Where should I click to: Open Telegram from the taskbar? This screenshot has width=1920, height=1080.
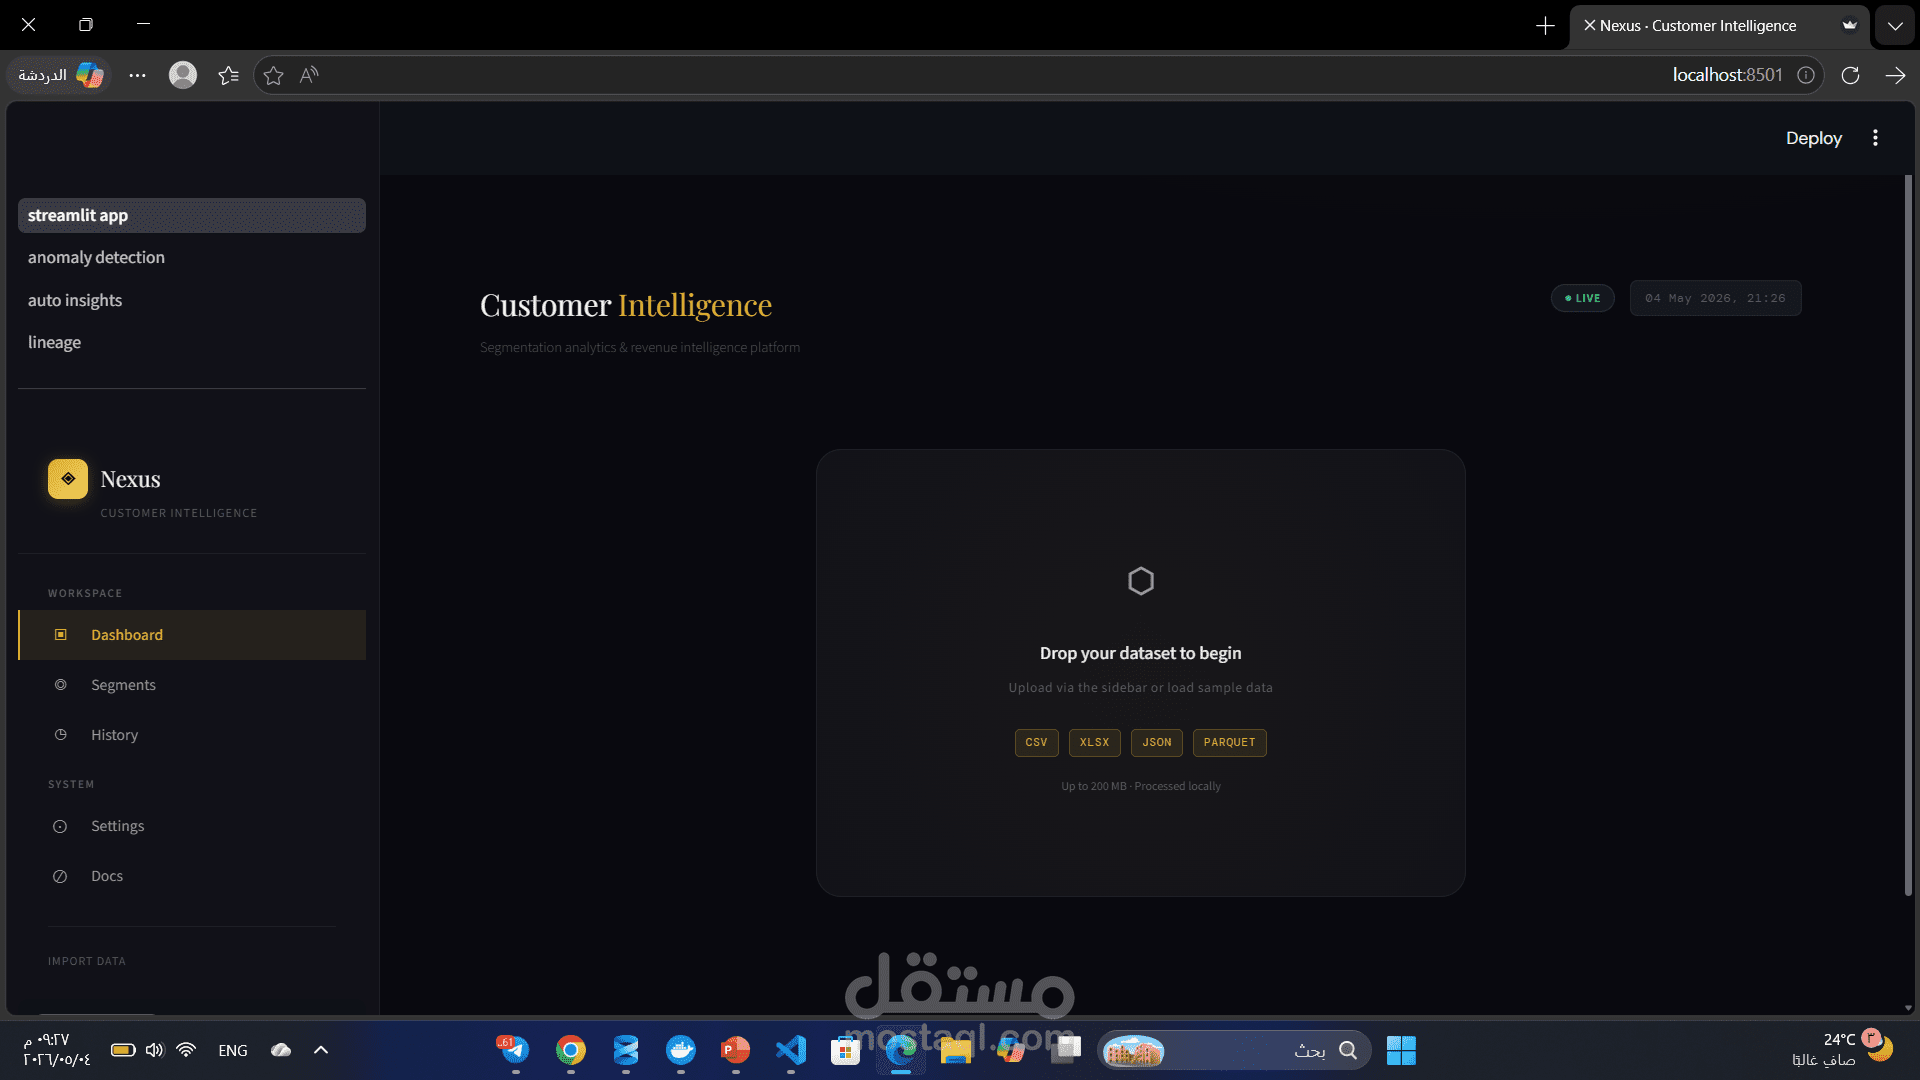coord(515,1050)
